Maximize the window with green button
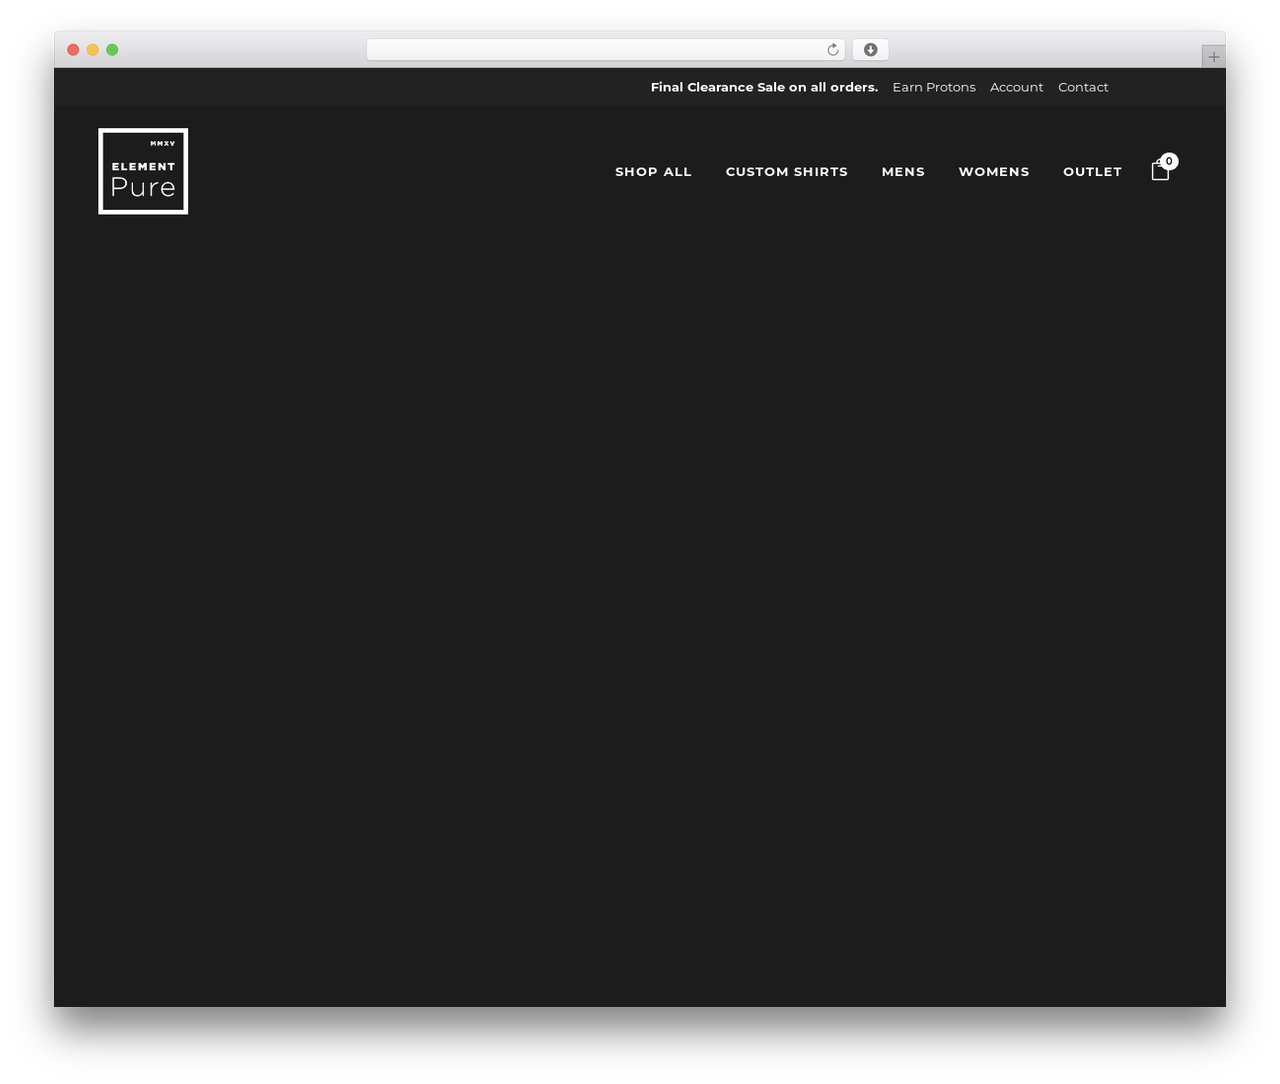 click(112, 50)
